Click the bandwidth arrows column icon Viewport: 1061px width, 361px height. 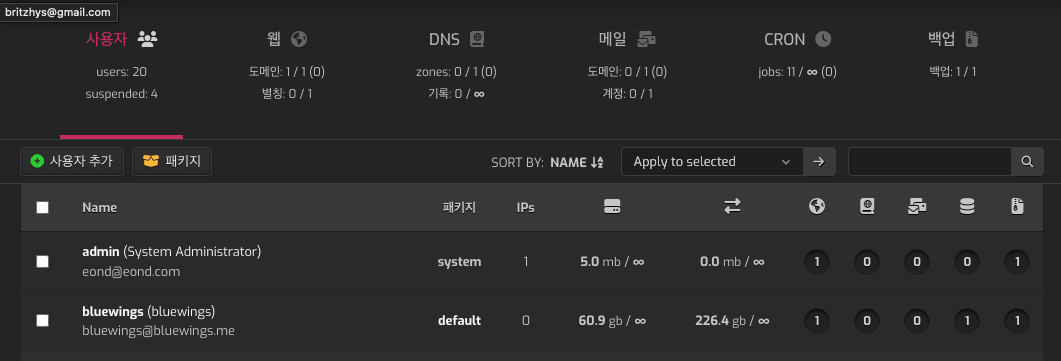732,208
